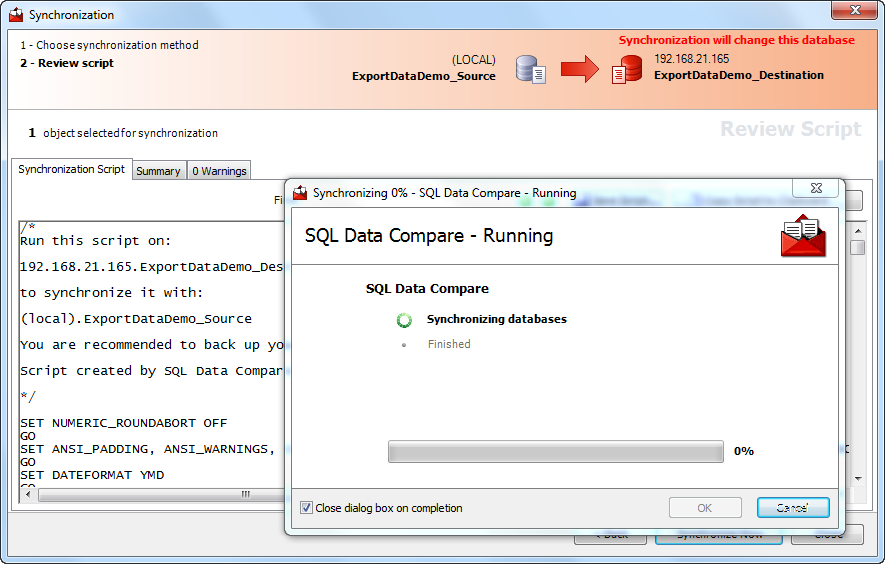Click the Synchronization window title bar icon
The image size is (885, 564).
point(16,15)
